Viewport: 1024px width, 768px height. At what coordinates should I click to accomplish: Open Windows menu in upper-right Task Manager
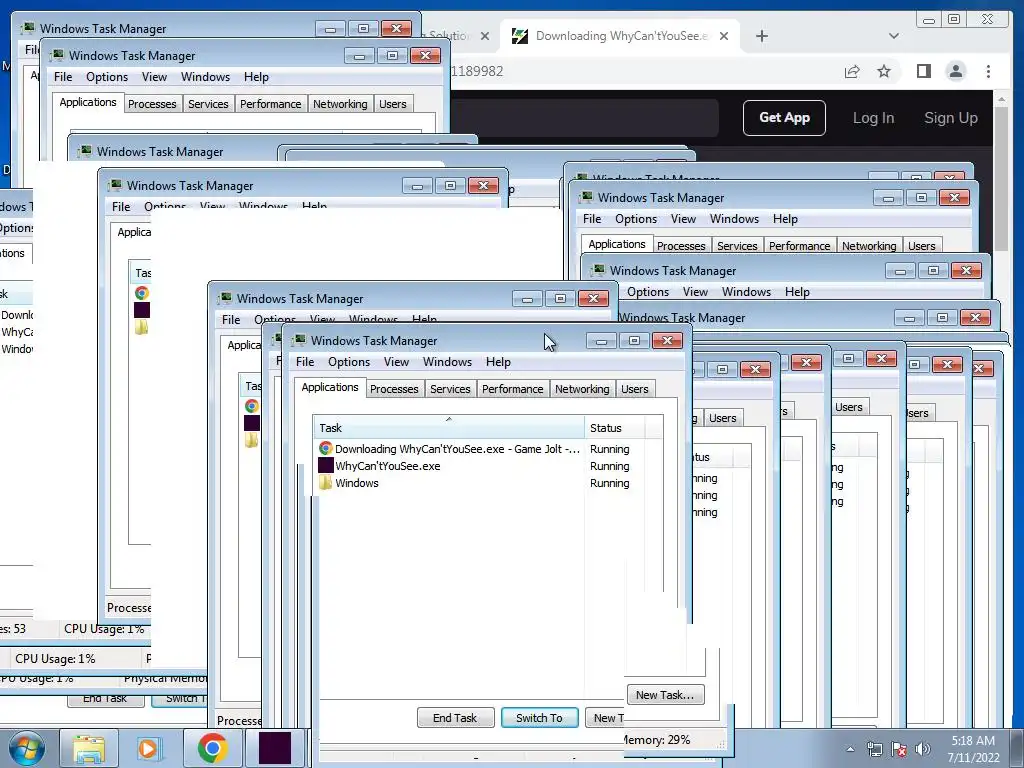tap(734, 219)
